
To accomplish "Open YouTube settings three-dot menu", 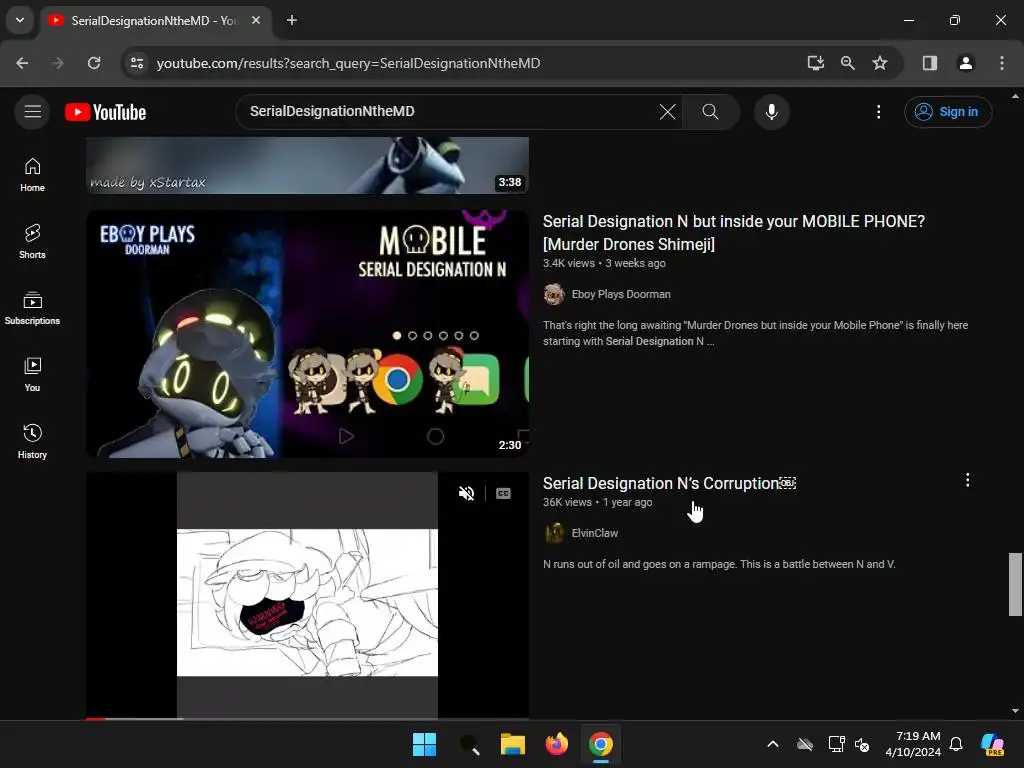I will tap(878, 112).
